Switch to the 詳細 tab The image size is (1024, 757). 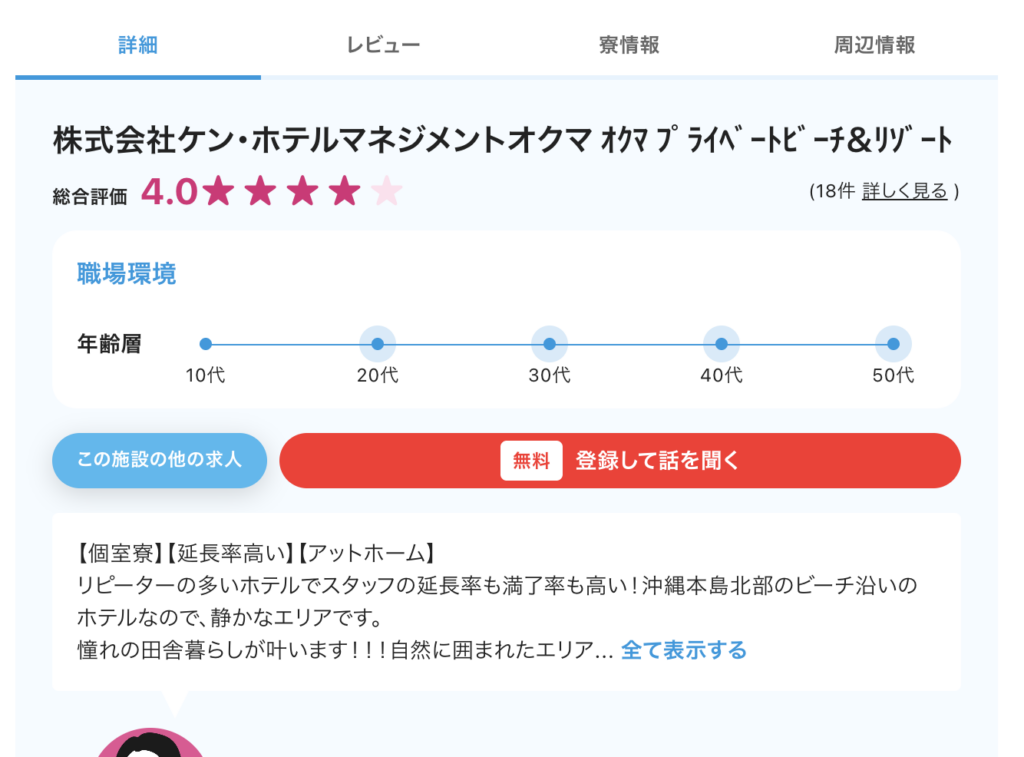coord(138,45)
